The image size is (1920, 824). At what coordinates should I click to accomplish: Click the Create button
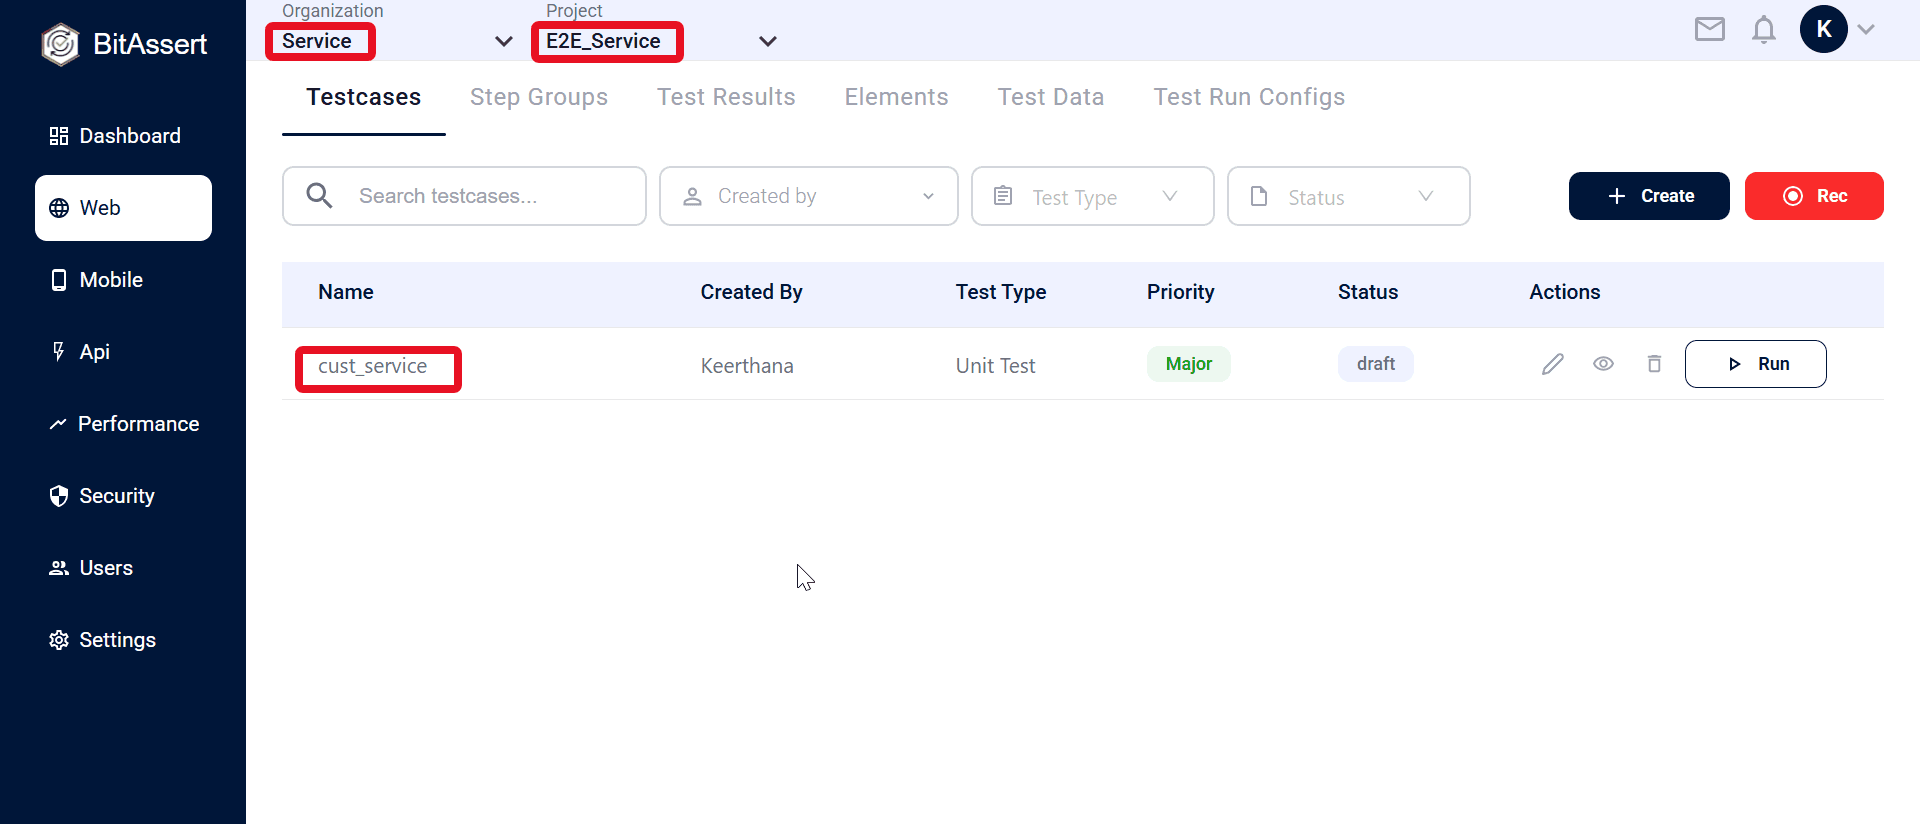(1649, 196)
